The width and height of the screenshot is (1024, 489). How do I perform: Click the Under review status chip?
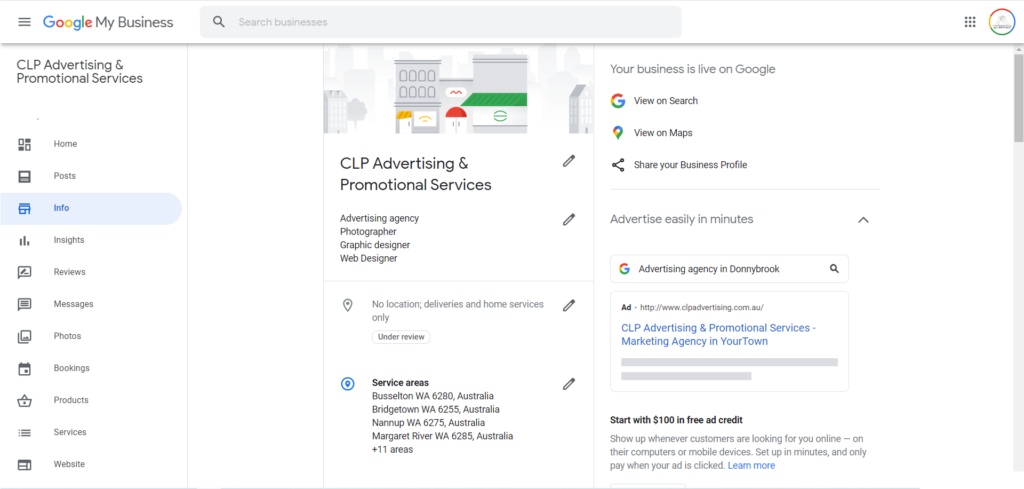click(401, 337)
